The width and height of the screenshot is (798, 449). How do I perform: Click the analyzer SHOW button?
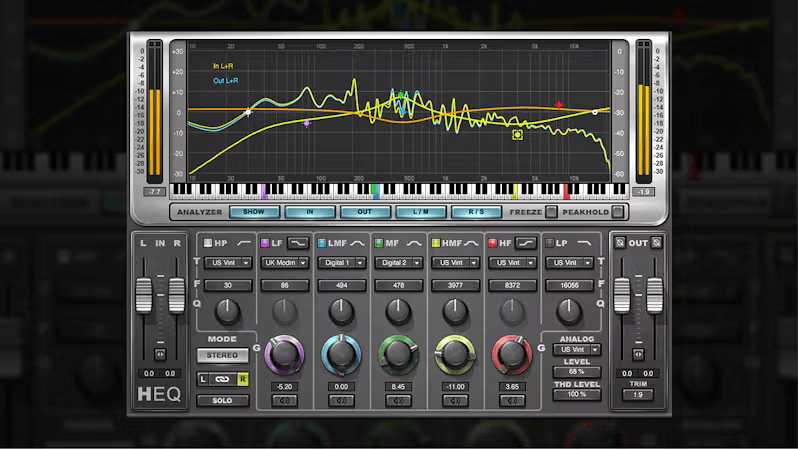(254, 212)
